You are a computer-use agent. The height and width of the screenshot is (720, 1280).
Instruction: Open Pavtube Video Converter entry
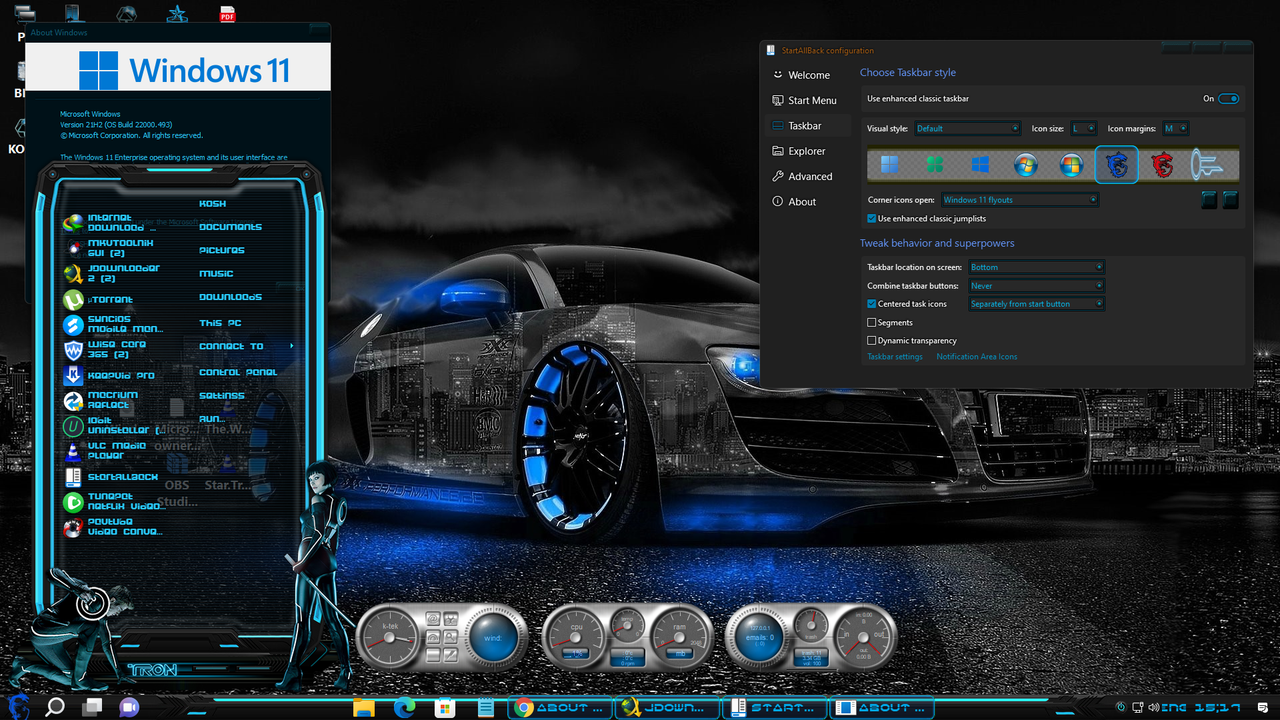pyautogui.click(x=113, y=527)
